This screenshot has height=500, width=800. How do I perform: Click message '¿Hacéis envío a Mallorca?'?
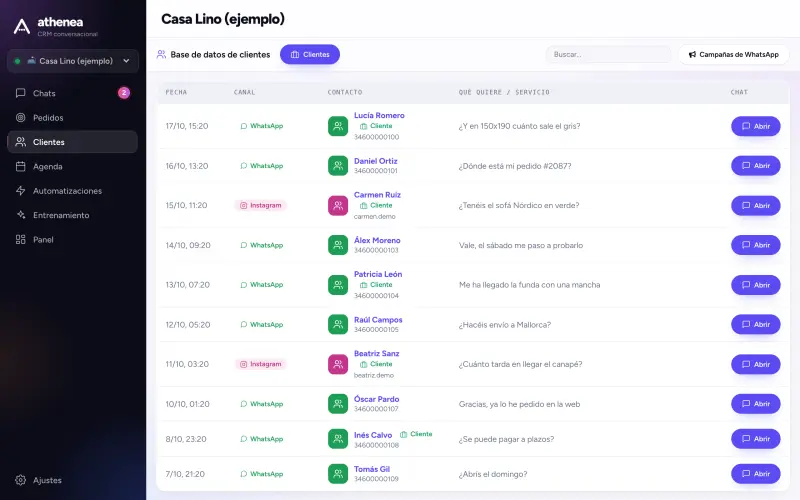tap(505, 324)
